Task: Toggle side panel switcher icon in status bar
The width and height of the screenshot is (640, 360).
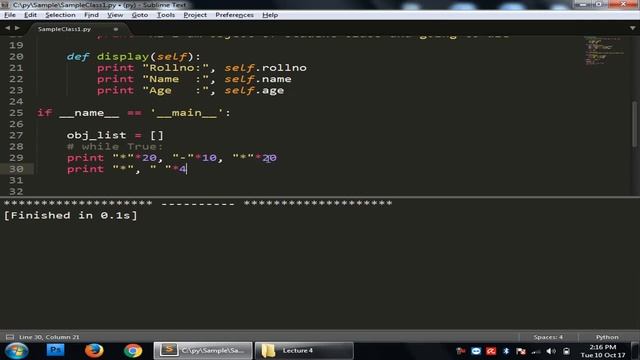Action: coord(10,337)
